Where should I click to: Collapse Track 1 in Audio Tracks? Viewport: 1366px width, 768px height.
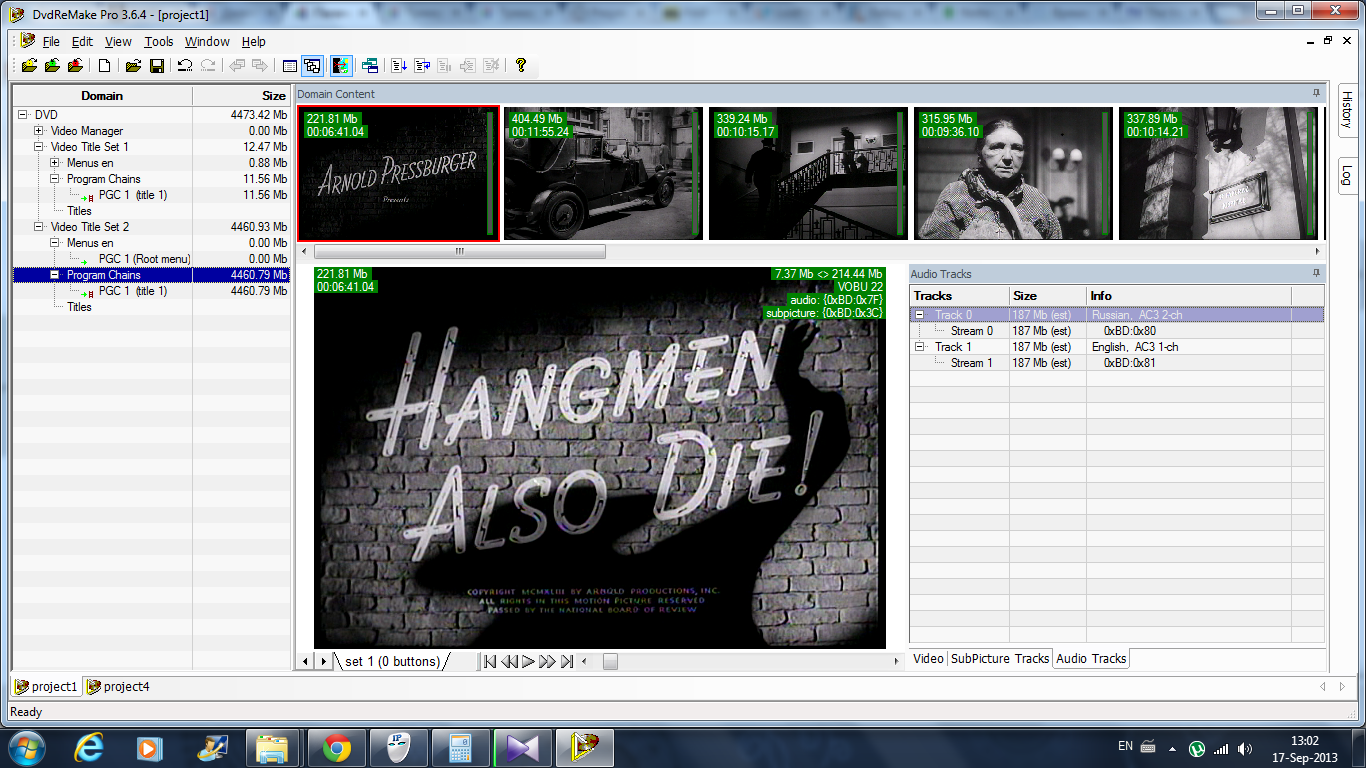(919, 347)
